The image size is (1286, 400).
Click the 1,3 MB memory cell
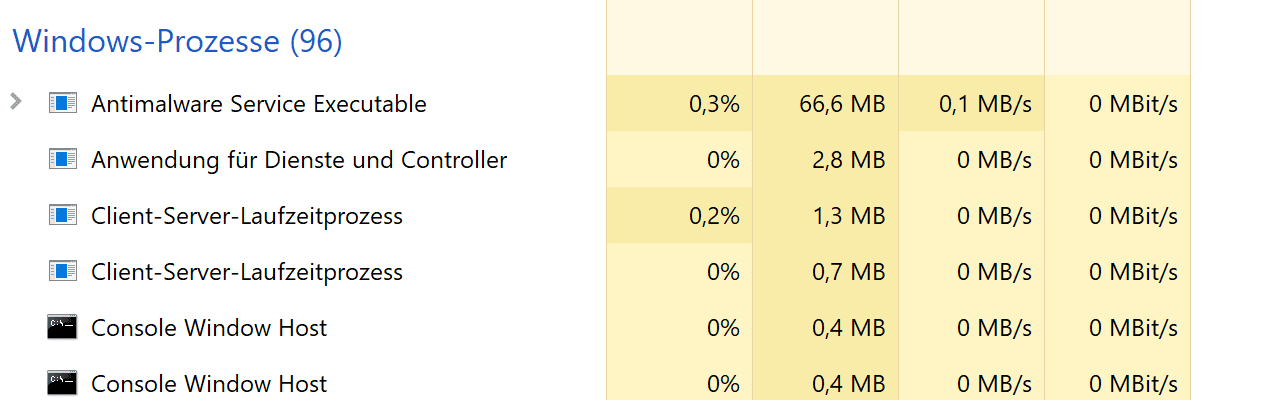(850, 216)
